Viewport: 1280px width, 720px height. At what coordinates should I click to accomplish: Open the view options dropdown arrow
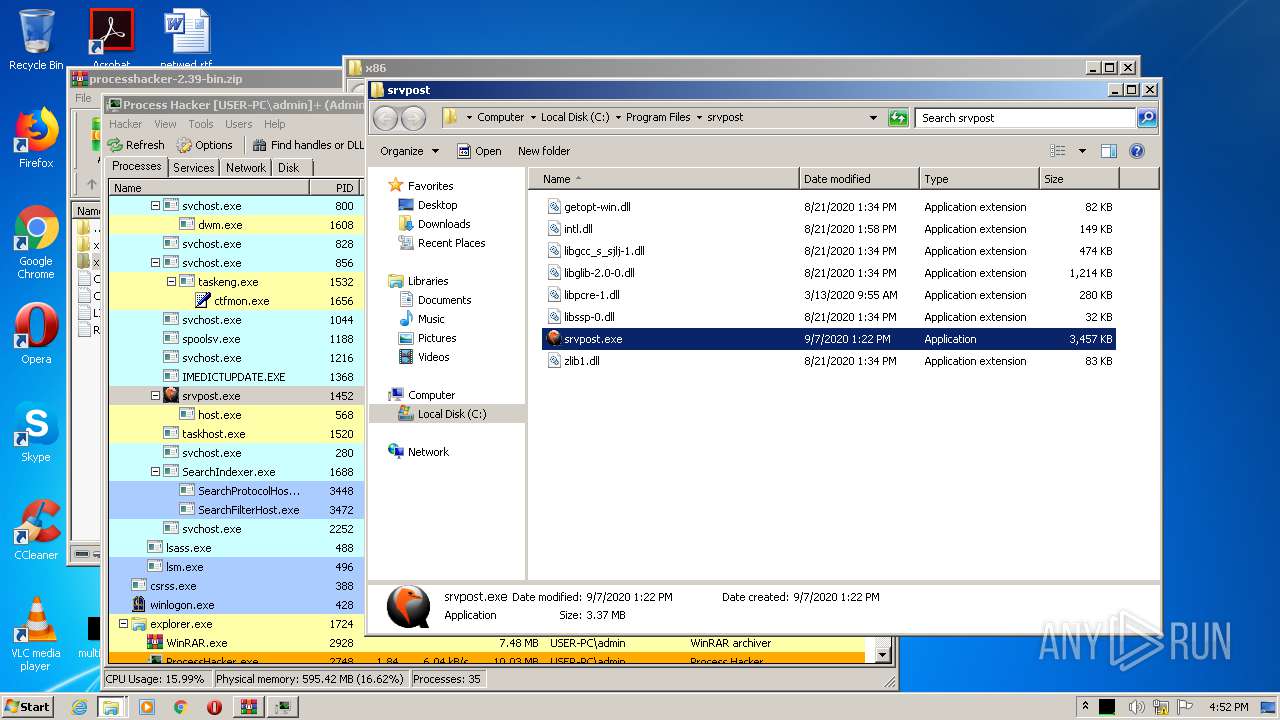tap(1082, 151)
